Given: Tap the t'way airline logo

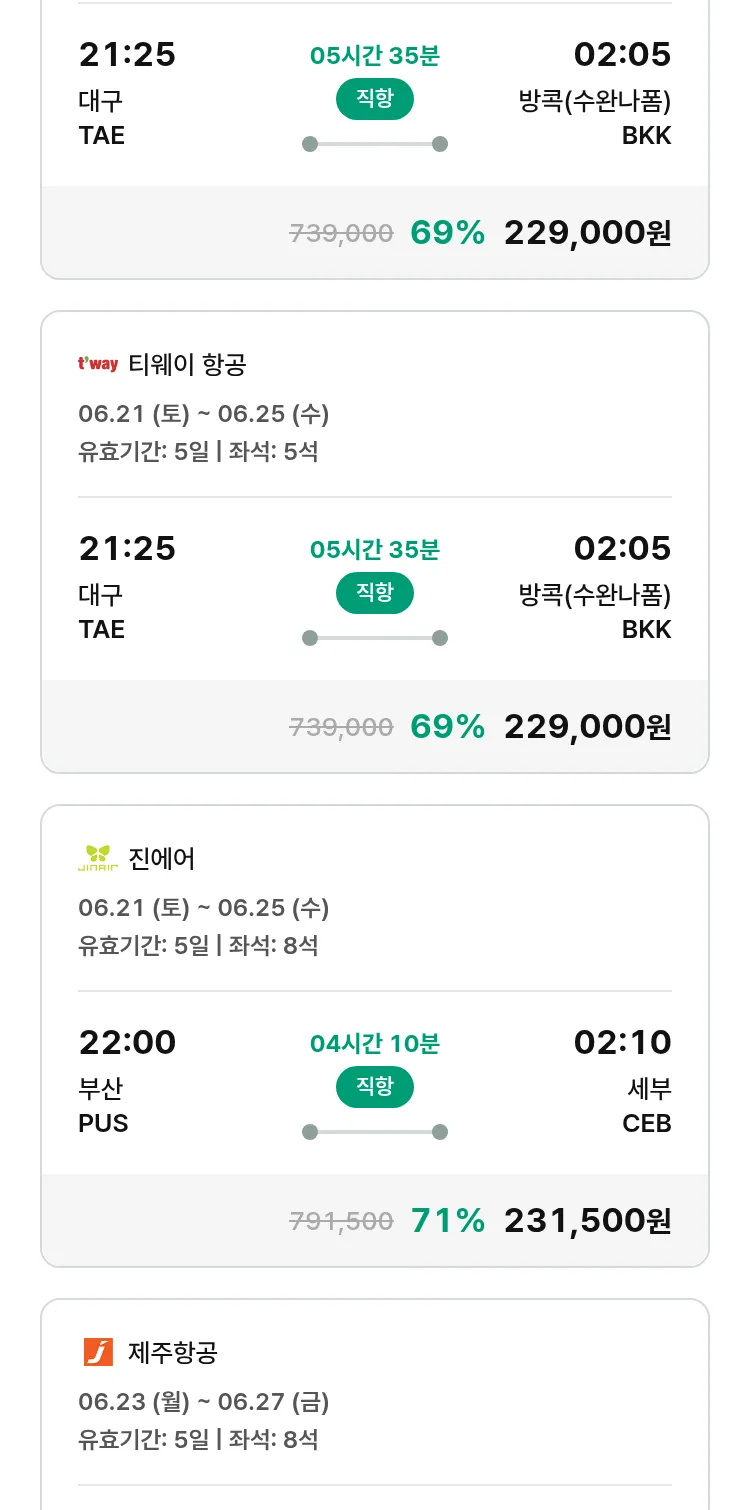Looking at the screenshot, I should pos(98,364).
